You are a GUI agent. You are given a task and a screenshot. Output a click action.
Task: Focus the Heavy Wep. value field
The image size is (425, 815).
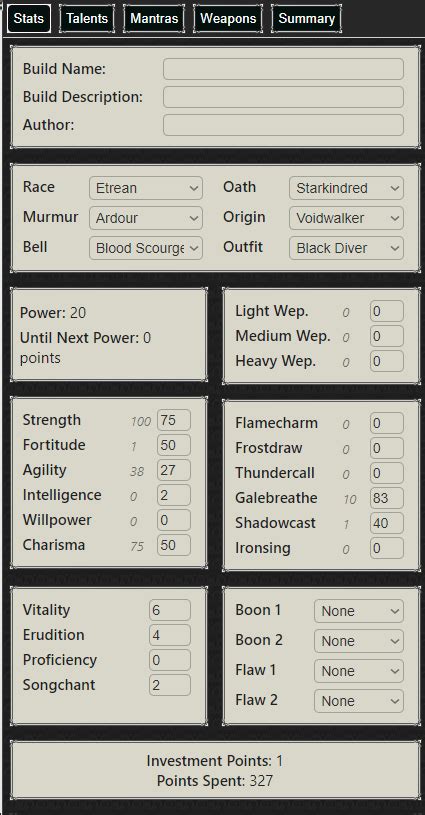tap(387, 361)
